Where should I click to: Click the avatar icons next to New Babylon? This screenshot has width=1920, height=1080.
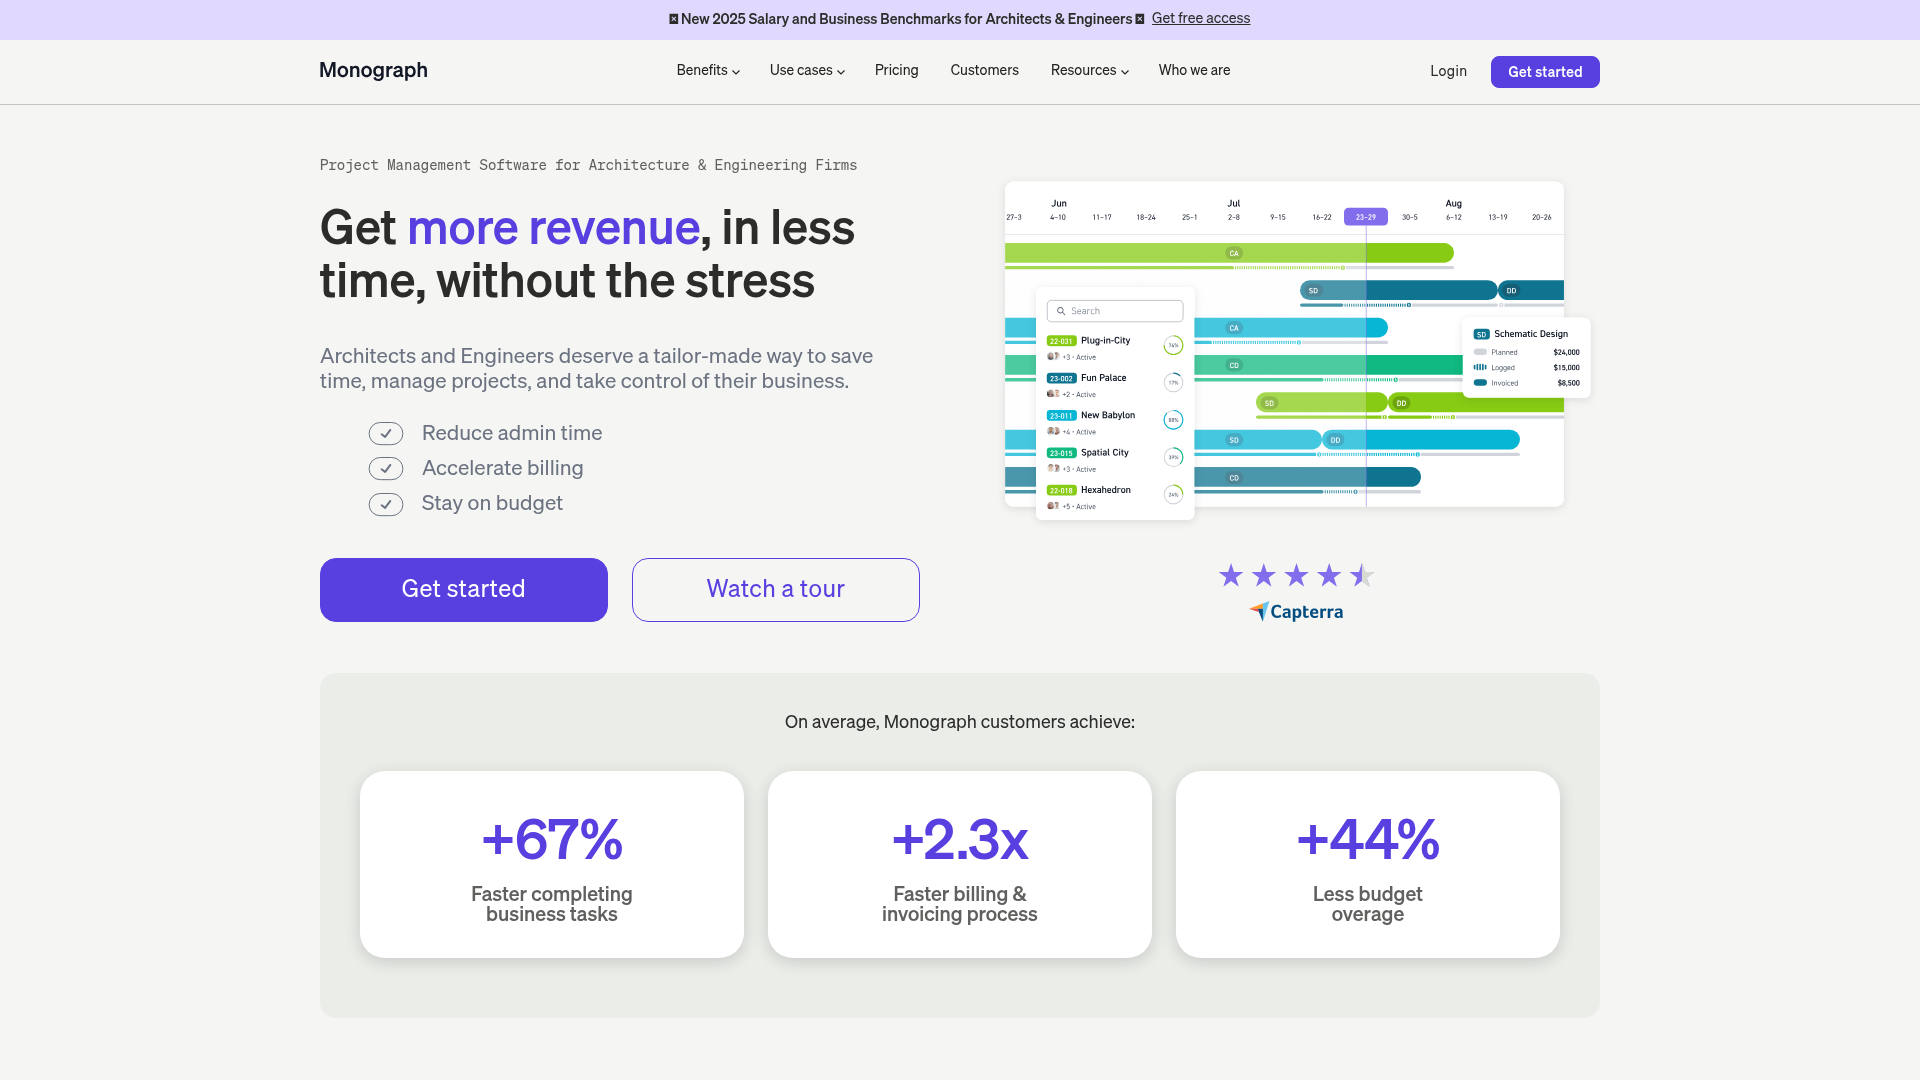pyautogui.click(x=1053, y=431)
